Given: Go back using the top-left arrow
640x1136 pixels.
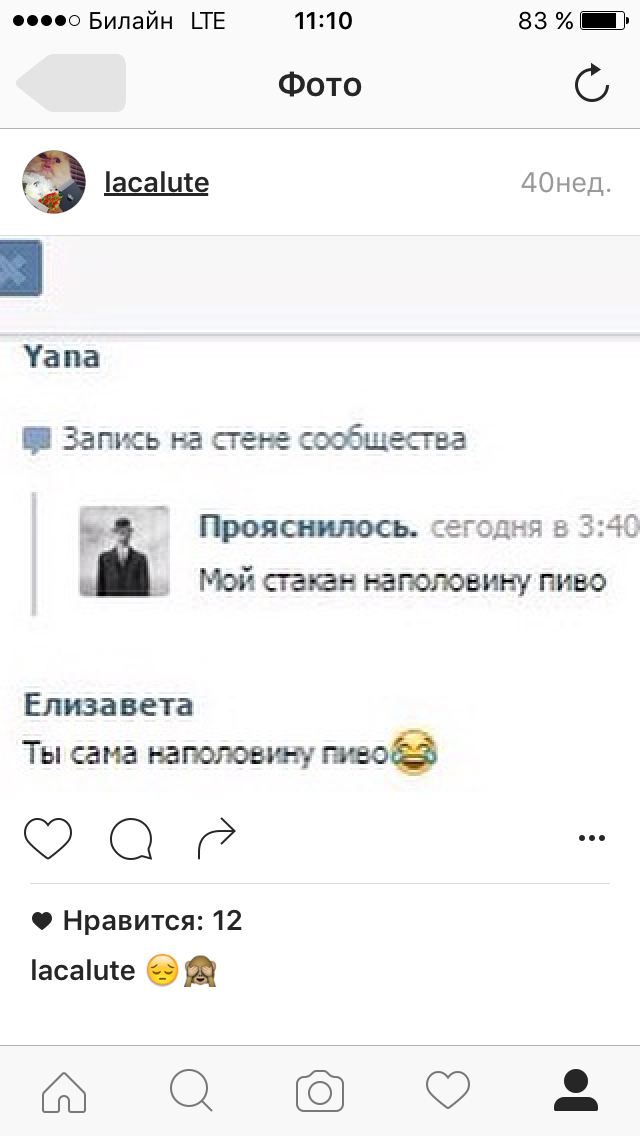Looking at the screenshot, I should point(70,83).
